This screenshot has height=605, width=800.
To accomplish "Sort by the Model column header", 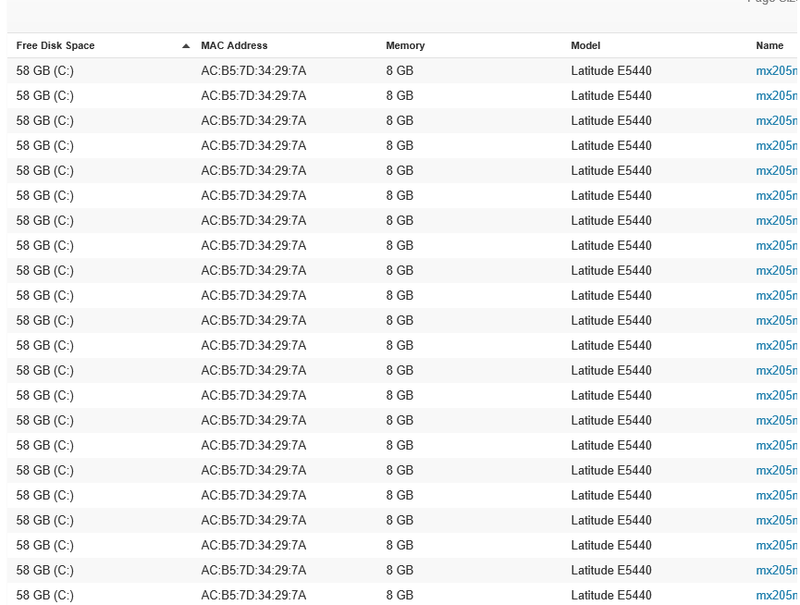I will point(583,45).
